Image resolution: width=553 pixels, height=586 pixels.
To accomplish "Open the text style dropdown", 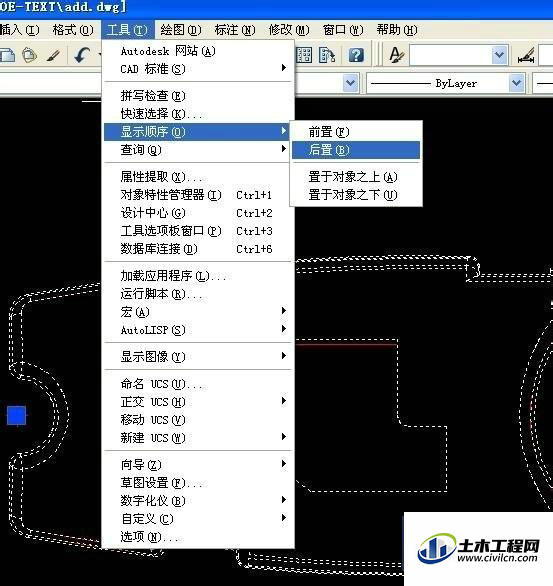I will 499,55.
